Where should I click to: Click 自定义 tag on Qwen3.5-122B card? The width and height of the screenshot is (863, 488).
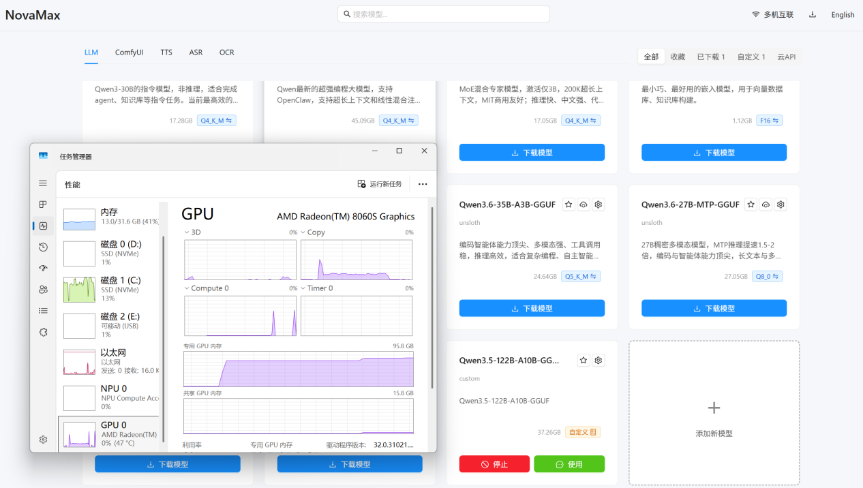[x=582, y=432]
